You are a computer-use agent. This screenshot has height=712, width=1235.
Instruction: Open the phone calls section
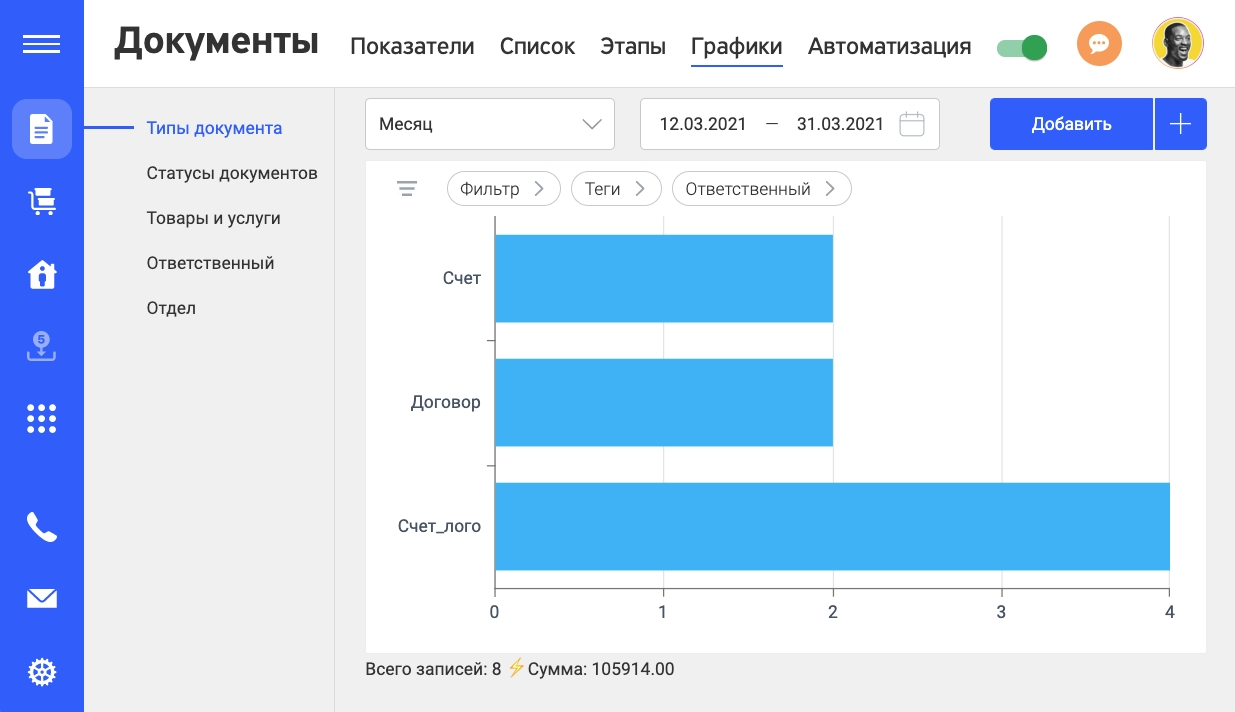(41, 528)
